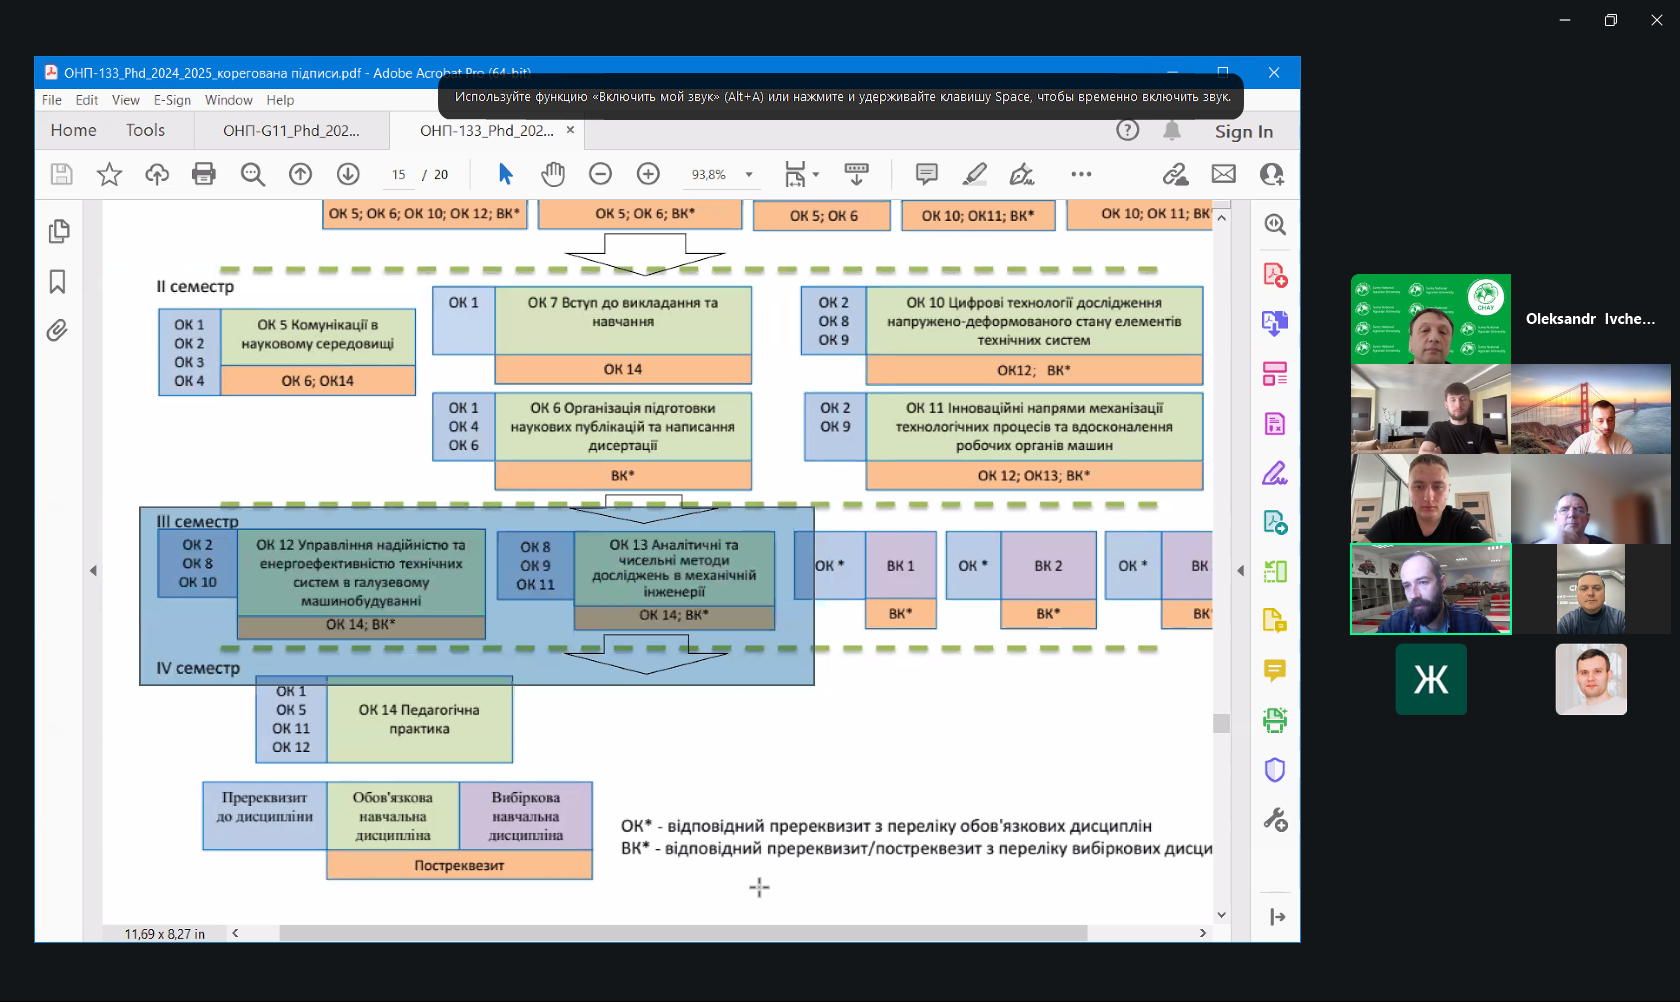
Task: Click the Zoom Out minus icon
Action: pos(600,174)
